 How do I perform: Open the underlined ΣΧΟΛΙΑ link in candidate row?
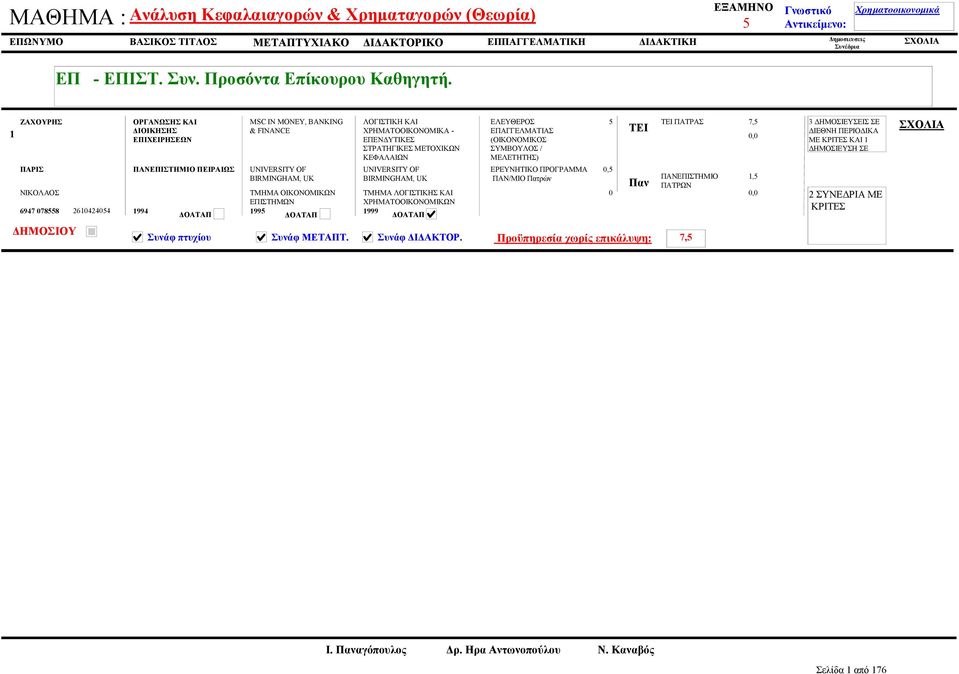(x=921, y=125)
